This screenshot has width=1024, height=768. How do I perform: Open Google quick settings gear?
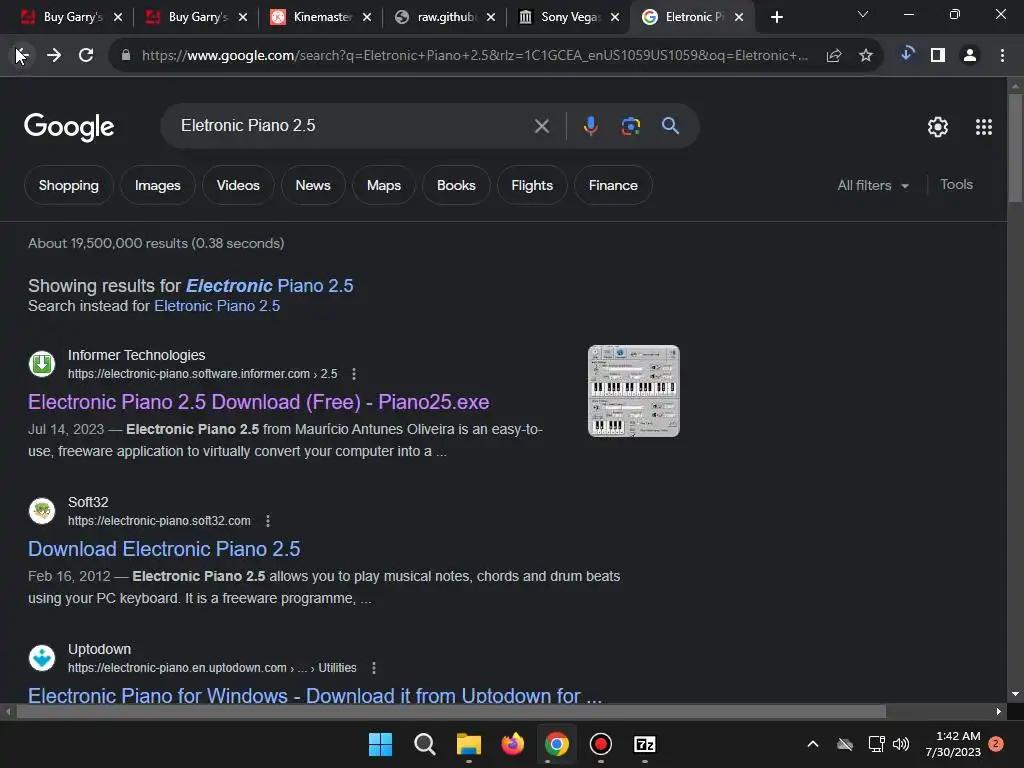938,127
